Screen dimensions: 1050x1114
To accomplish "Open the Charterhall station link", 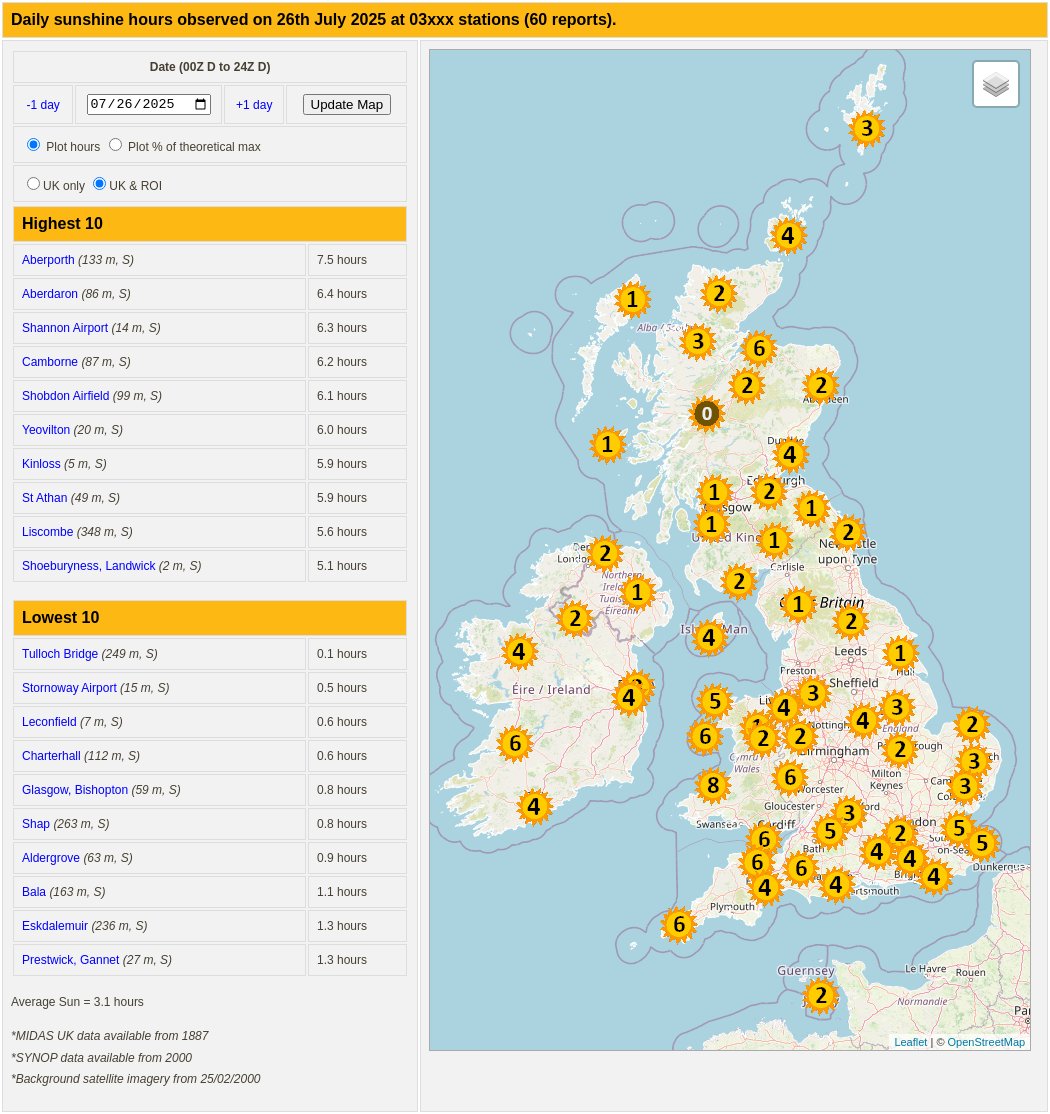I will [x=51, y=757].
